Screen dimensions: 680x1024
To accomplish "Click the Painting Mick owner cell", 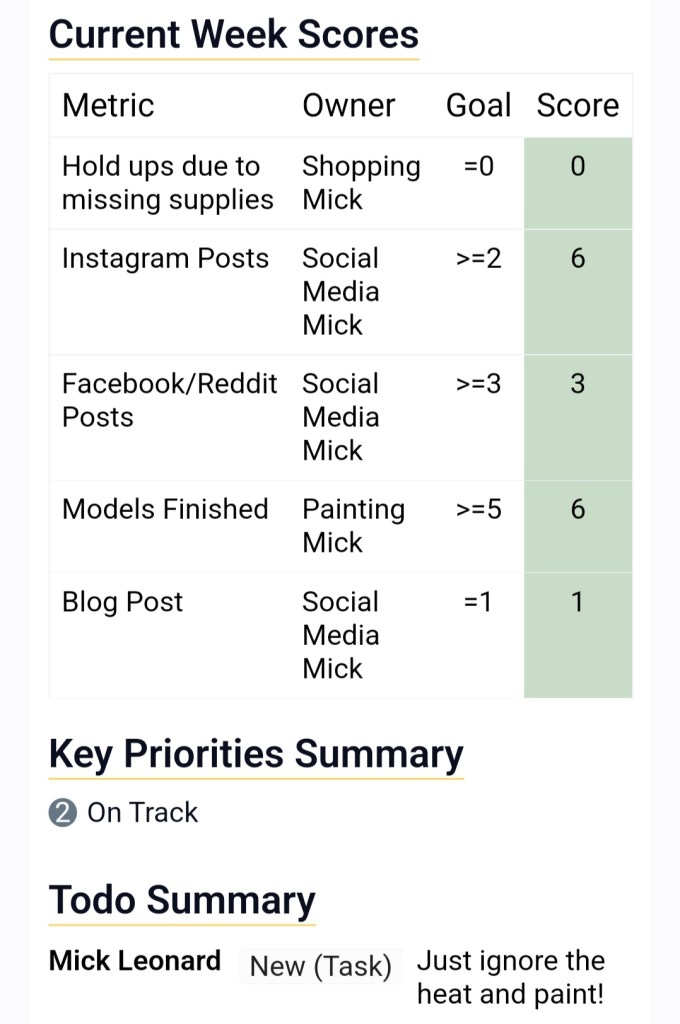I will (353, 526).
